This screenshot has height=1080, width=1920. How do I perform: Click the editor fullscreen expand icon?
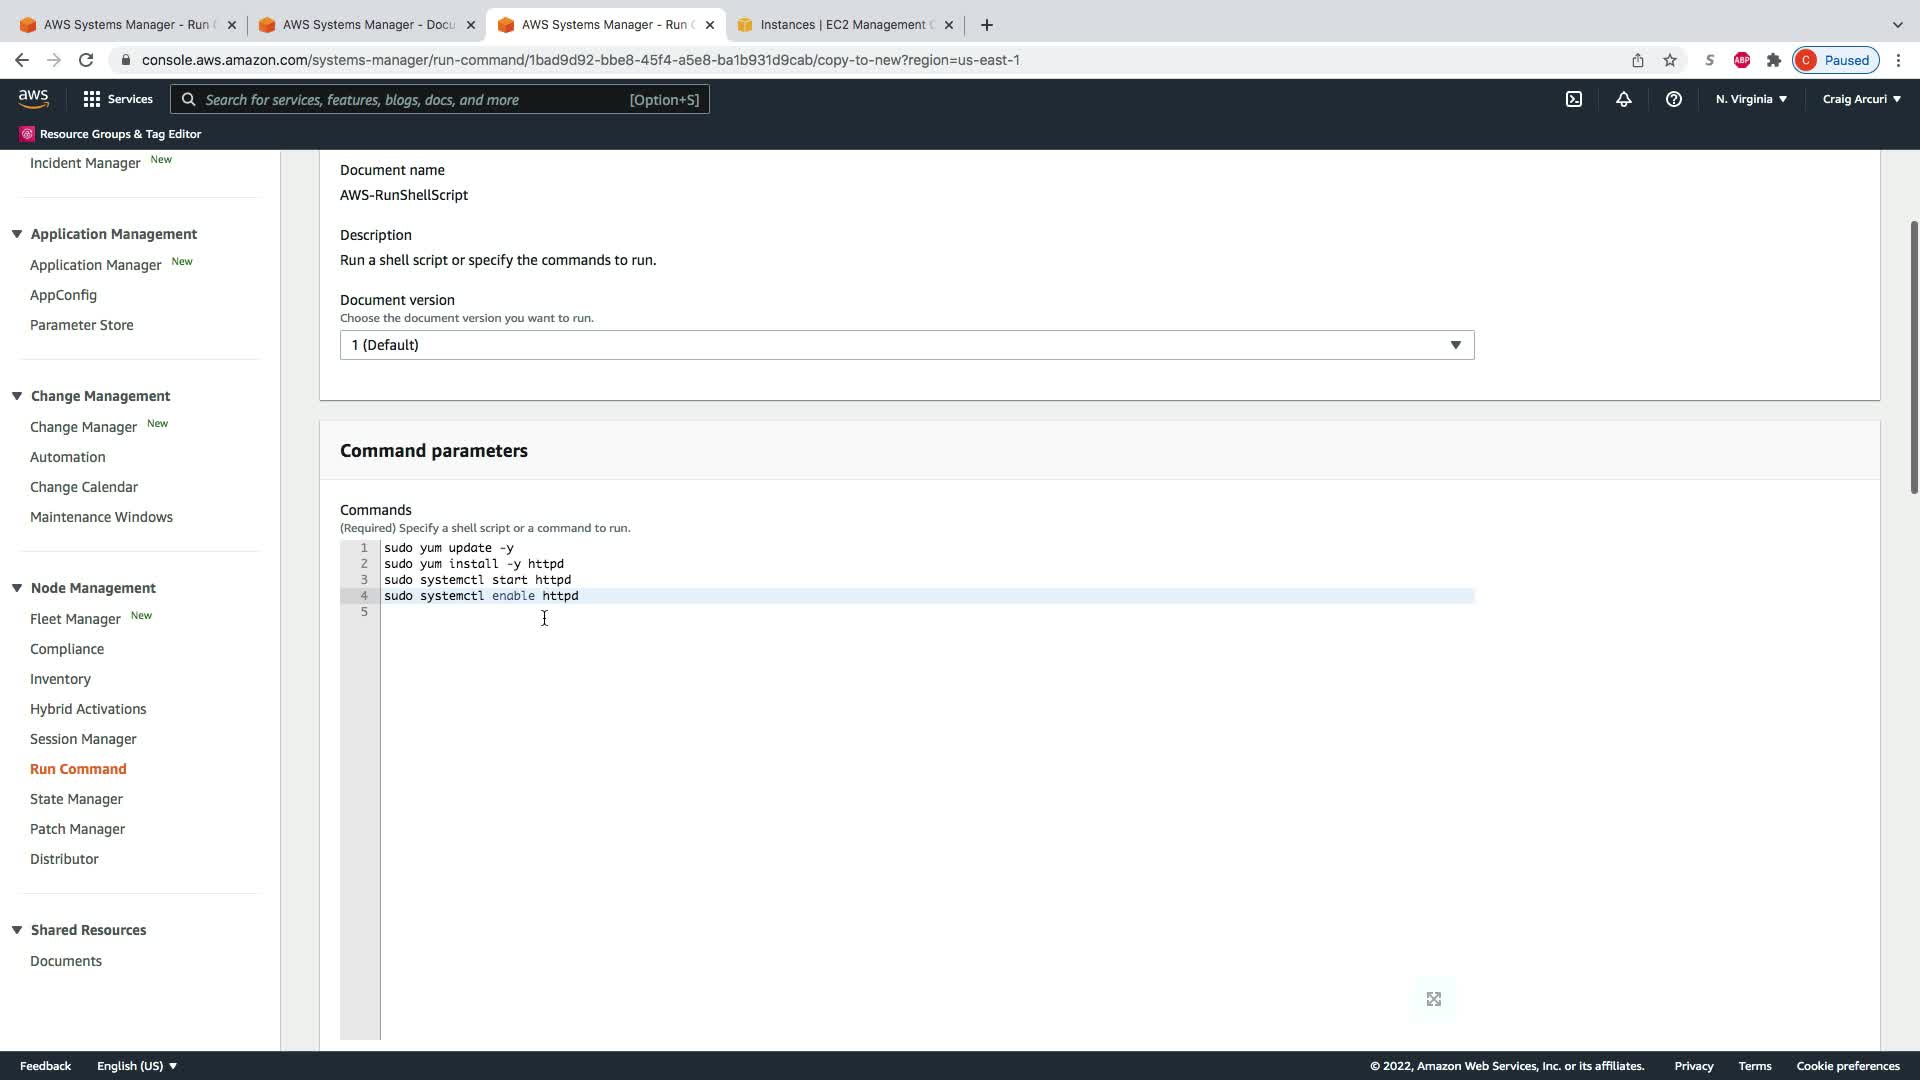1434,999
